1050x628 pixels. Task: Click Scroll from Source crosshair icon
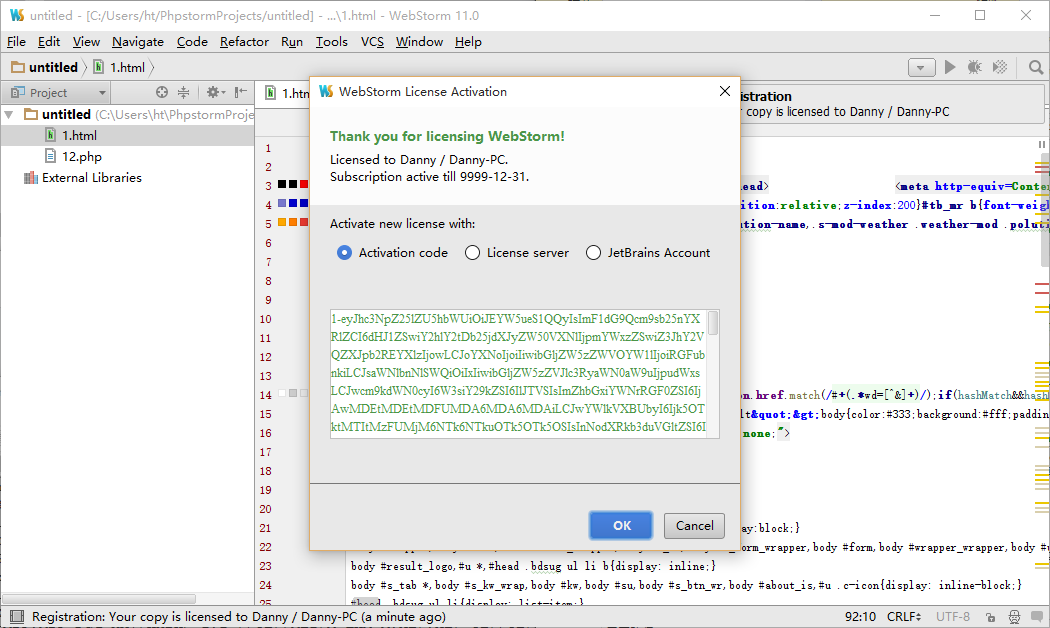[x=162, y=92]
